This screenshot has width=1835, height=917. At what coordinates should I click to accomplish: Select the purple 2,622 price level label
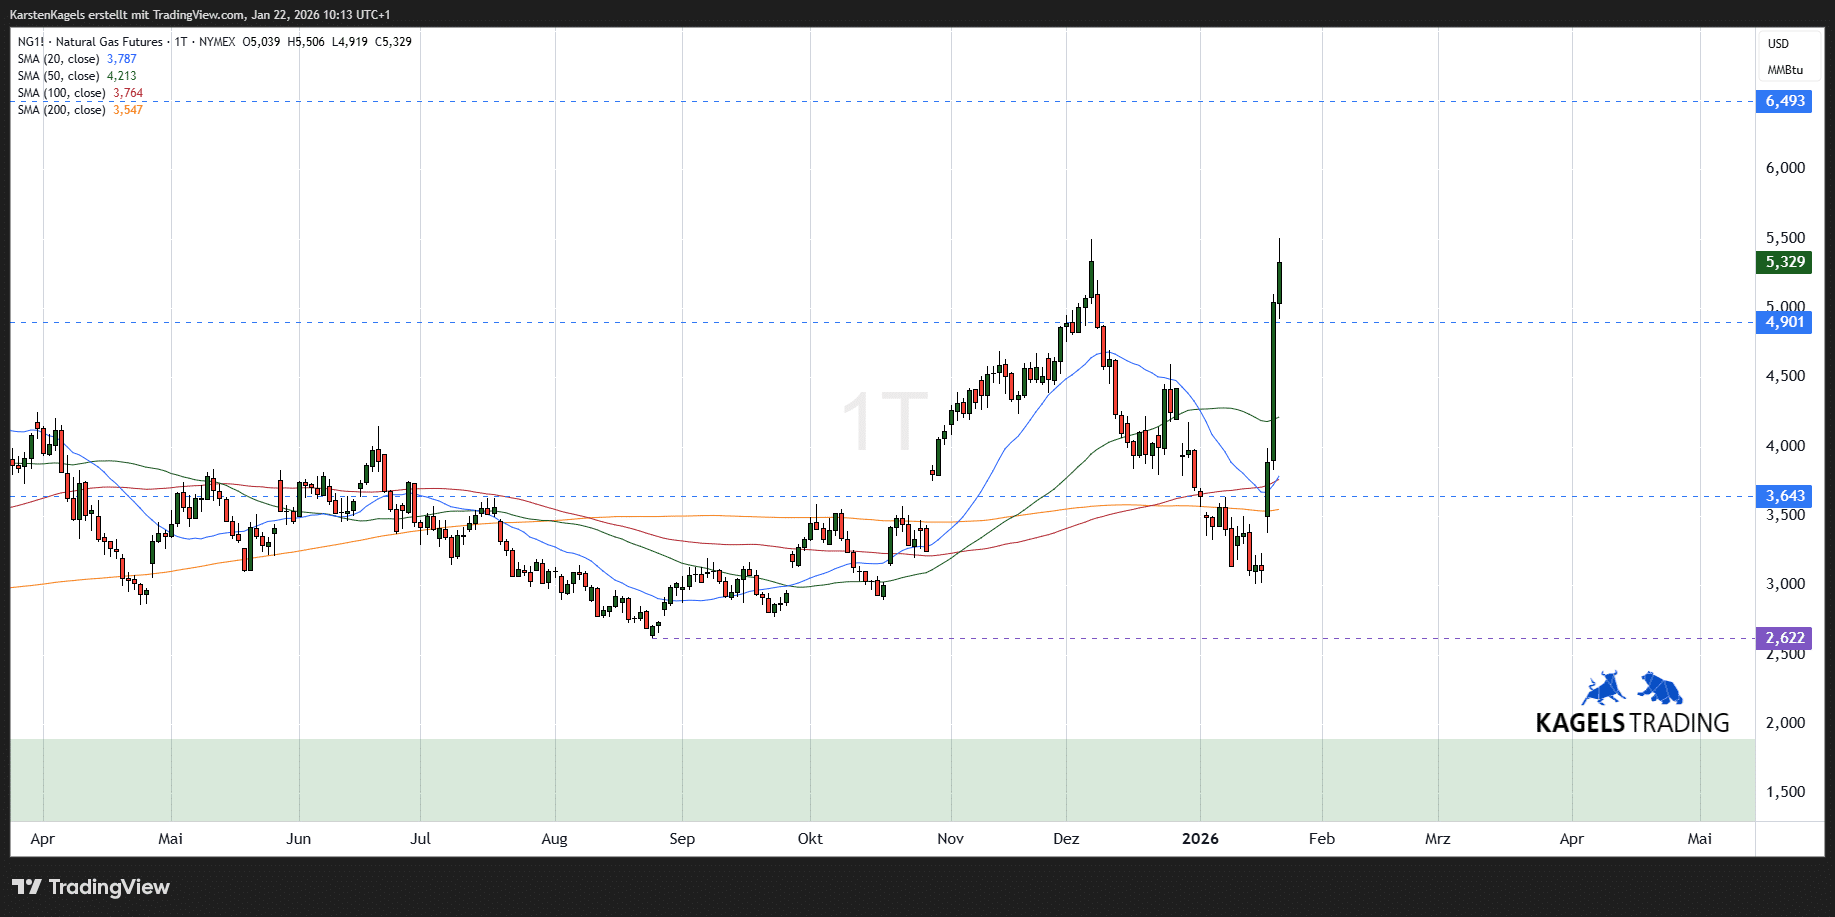click(1784, 638)
